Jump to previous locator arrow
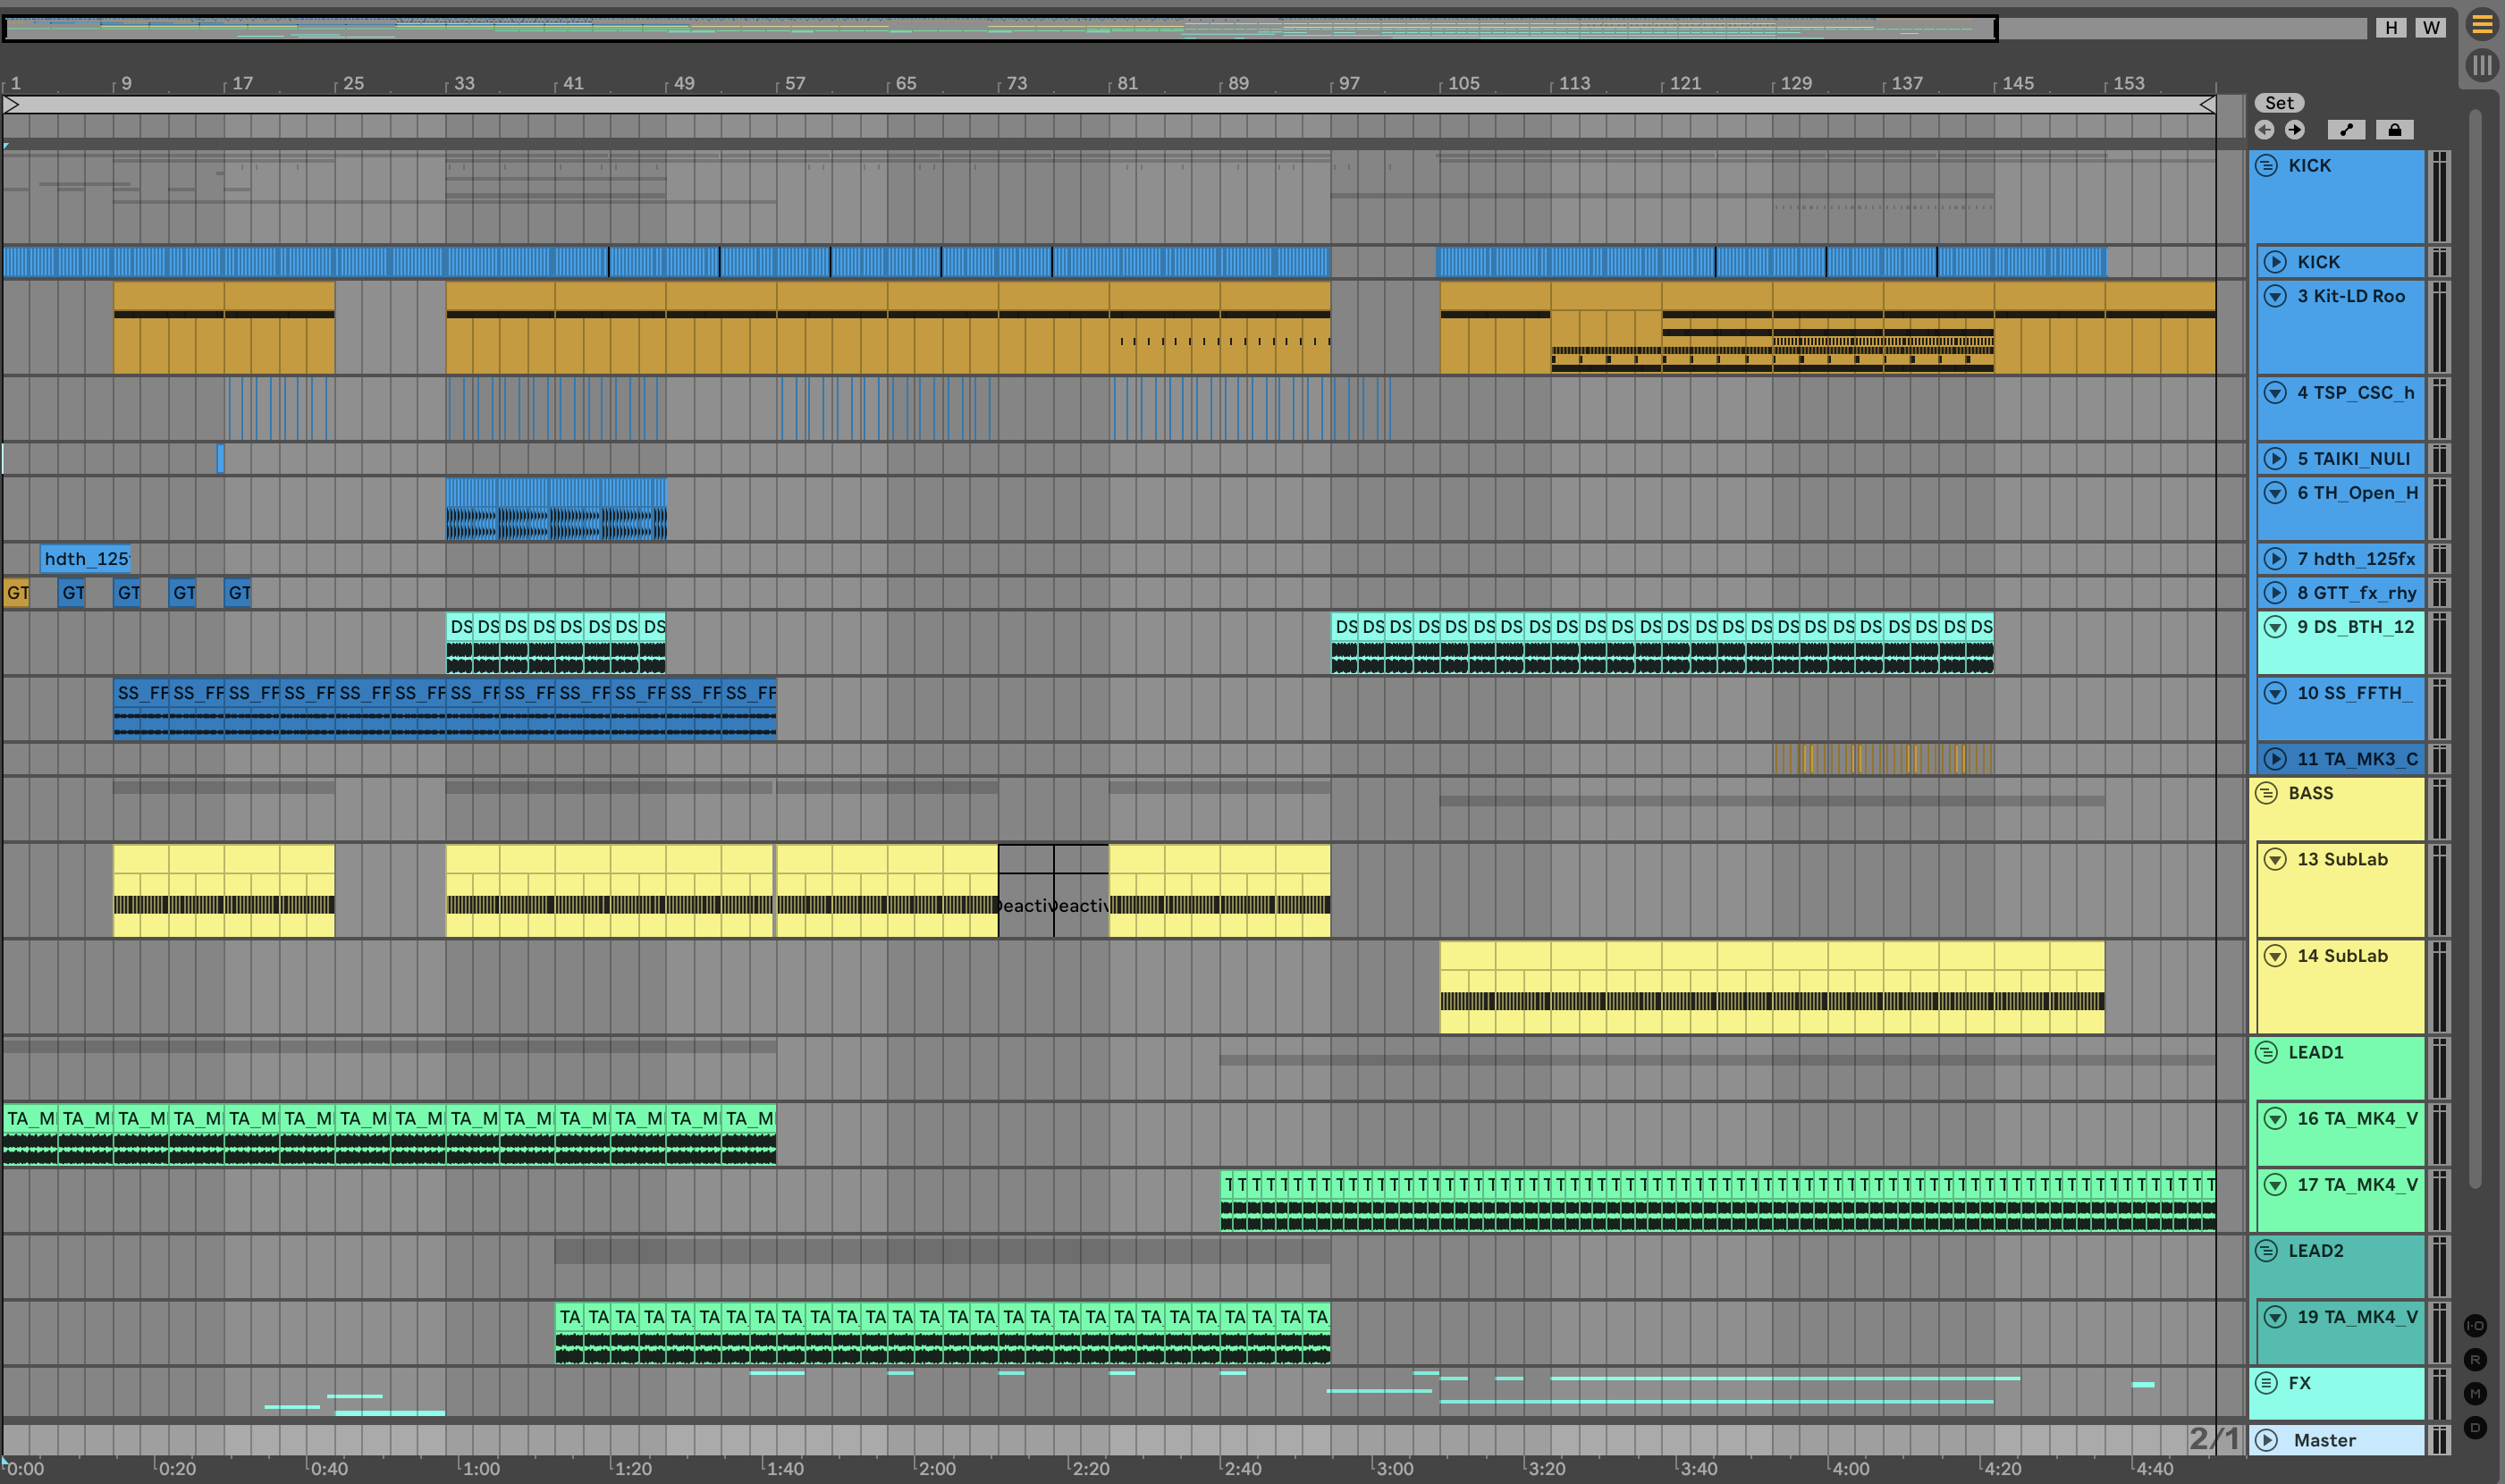 [x=2265, y=130]
